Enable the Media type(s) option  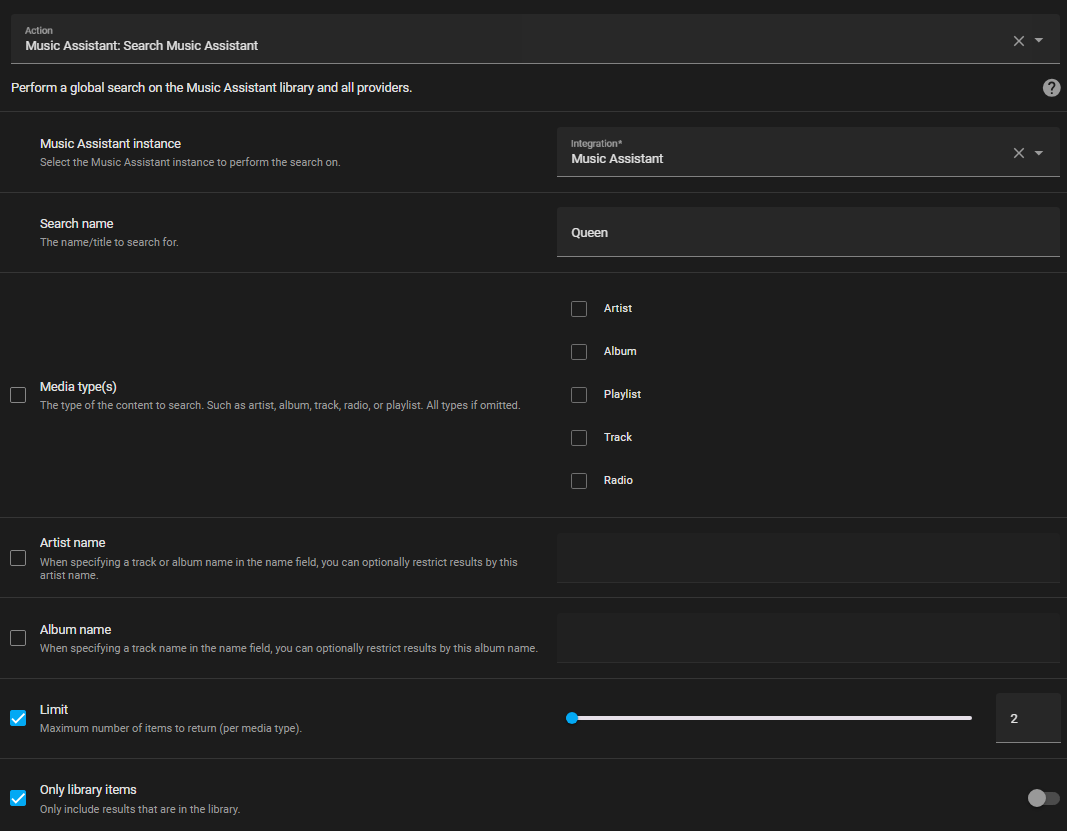coord(17,395)
